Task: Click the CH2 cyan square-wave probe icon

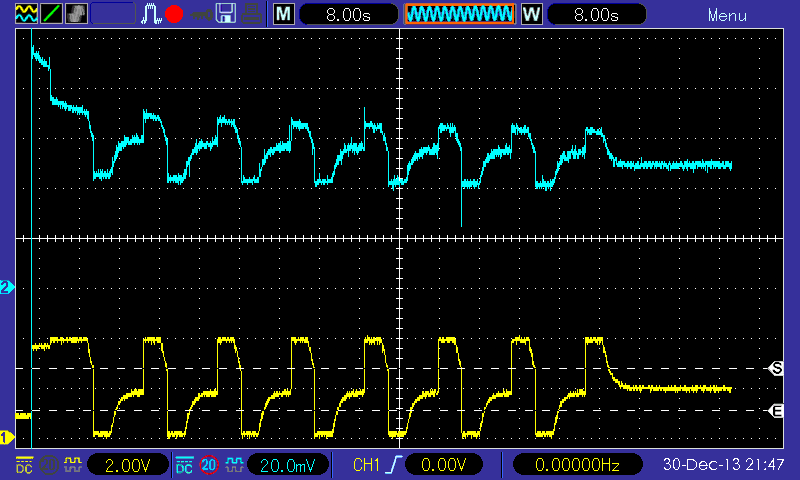Action: (x=234, y=465)
